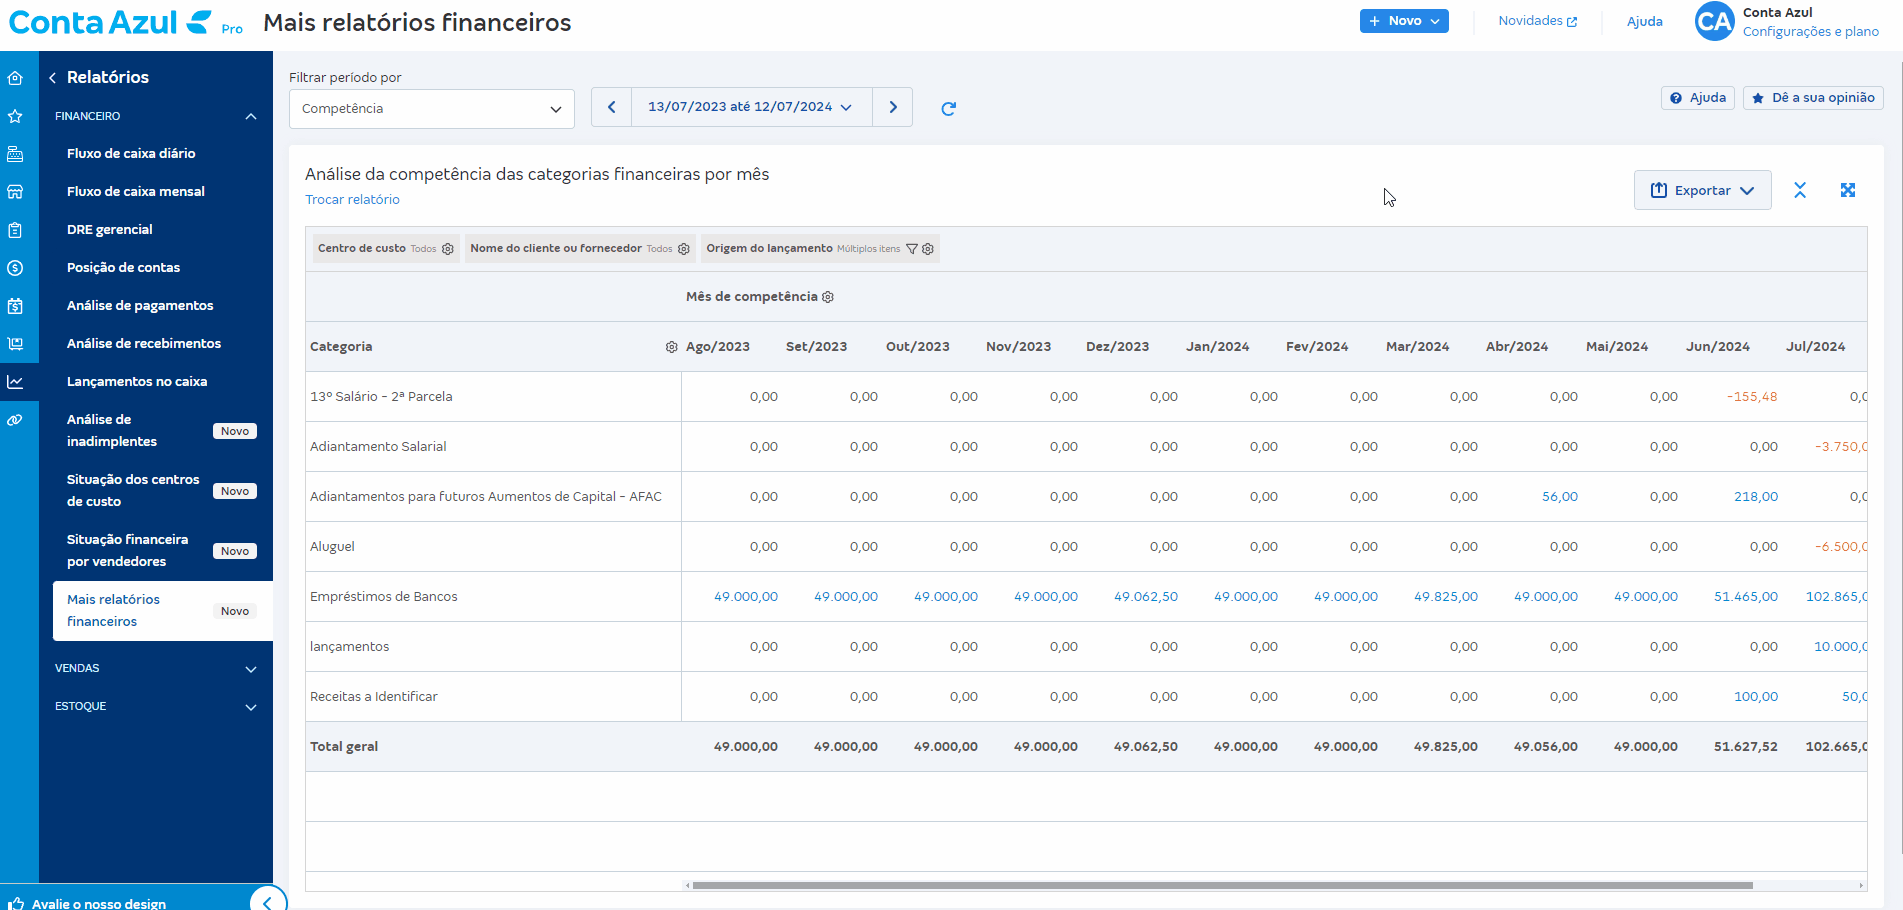Viewport: 1903px width, 910px height.
Task: Open Origem do lançamento filter funnel
Action: tap(912, 249)
